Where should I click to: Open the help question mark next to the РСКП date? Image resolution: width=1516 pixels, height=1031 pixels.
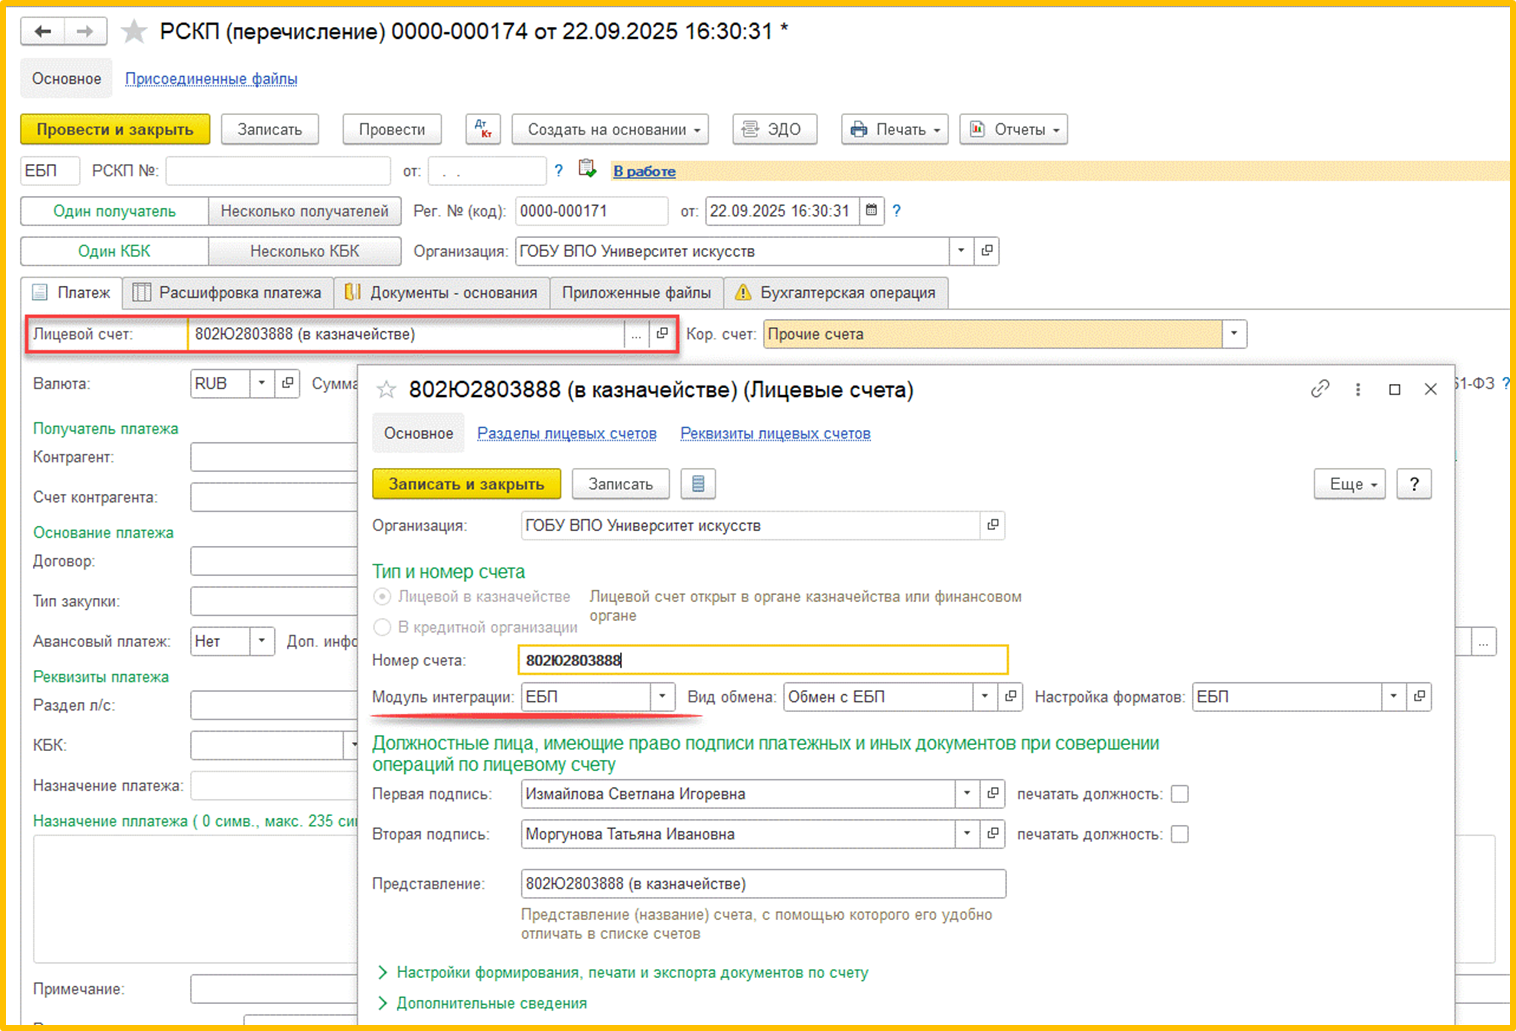coord(559,171)
